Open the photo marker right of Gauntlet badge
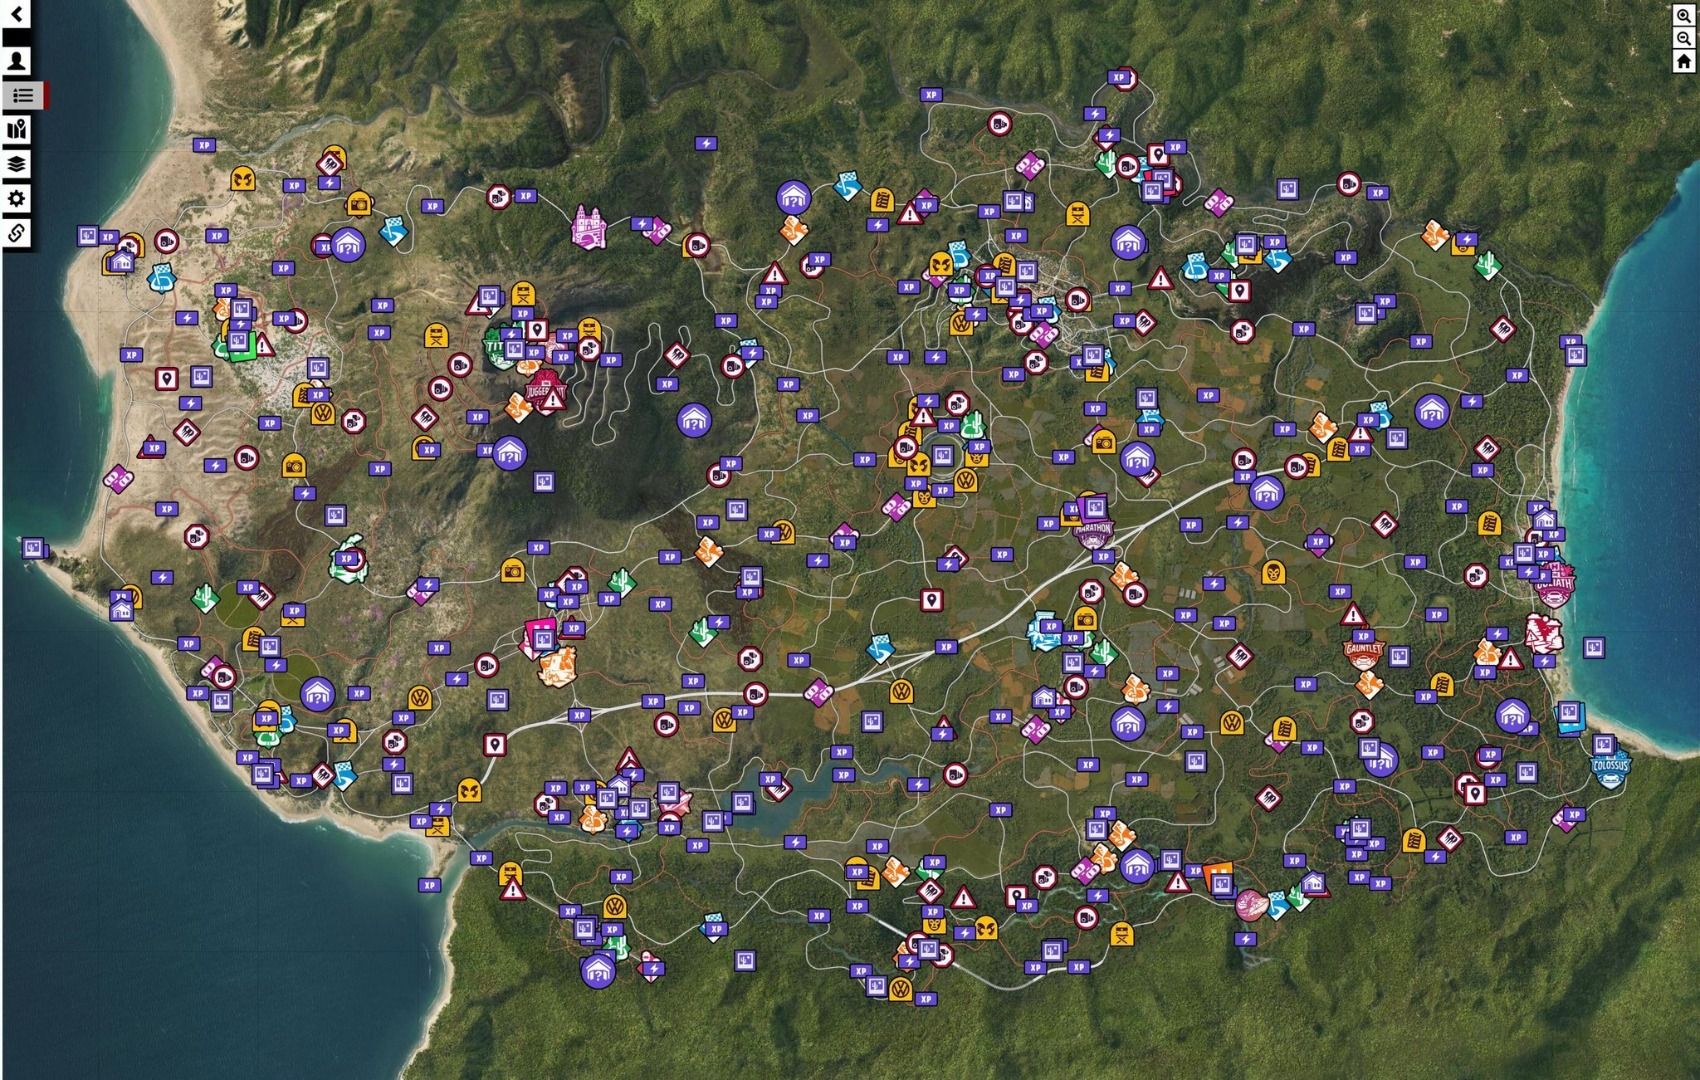The image size is (1700, 1080). click(x=1401, y=656)
